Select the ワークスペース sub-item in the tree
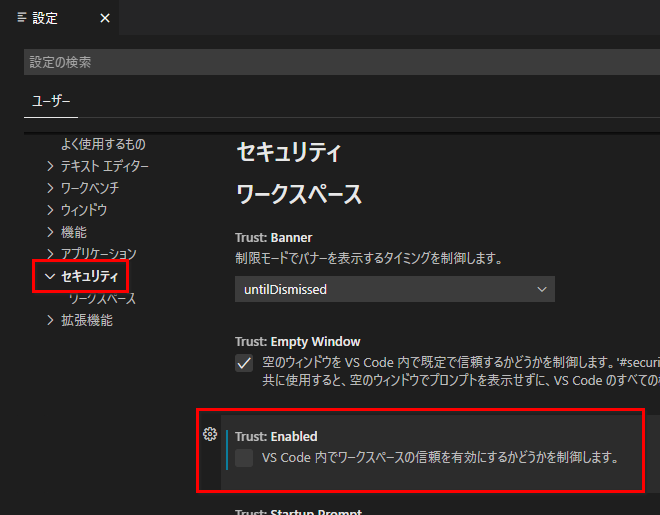This screenshot has width=660, height=515. (102, 298)
